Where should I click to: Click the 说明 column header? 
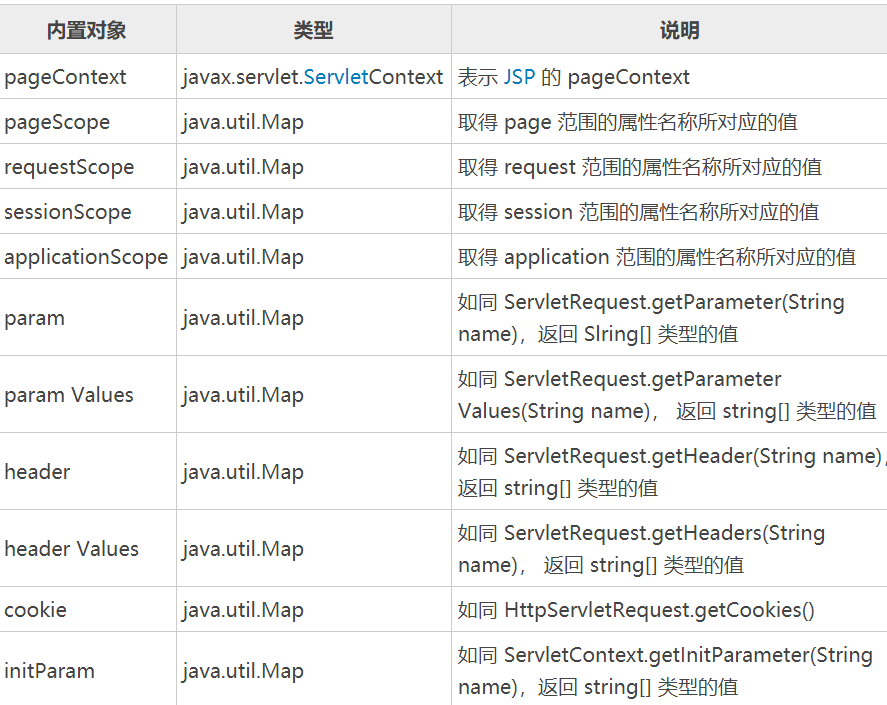coord(679,31)
